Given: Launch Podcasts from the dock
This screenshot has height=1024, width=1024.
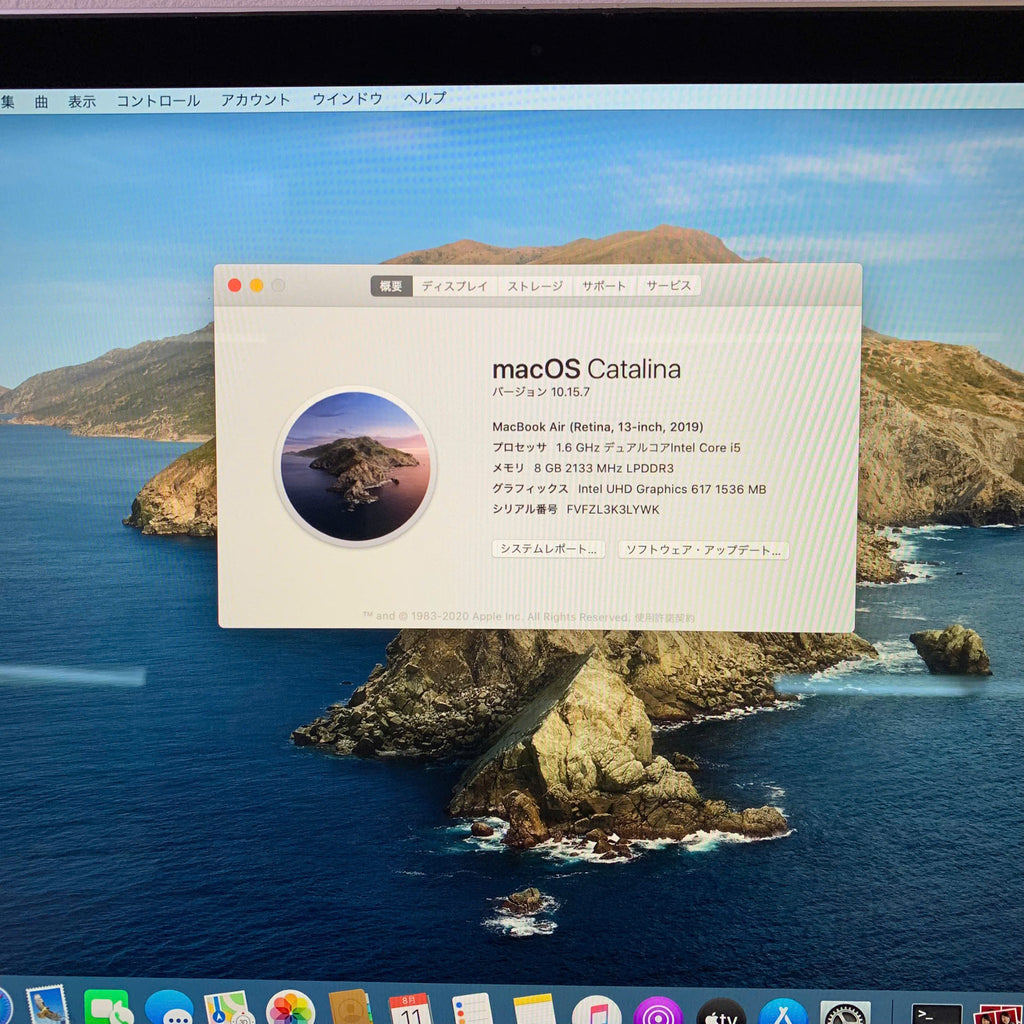Looking at the screenshot, I should pos(658,1010).
